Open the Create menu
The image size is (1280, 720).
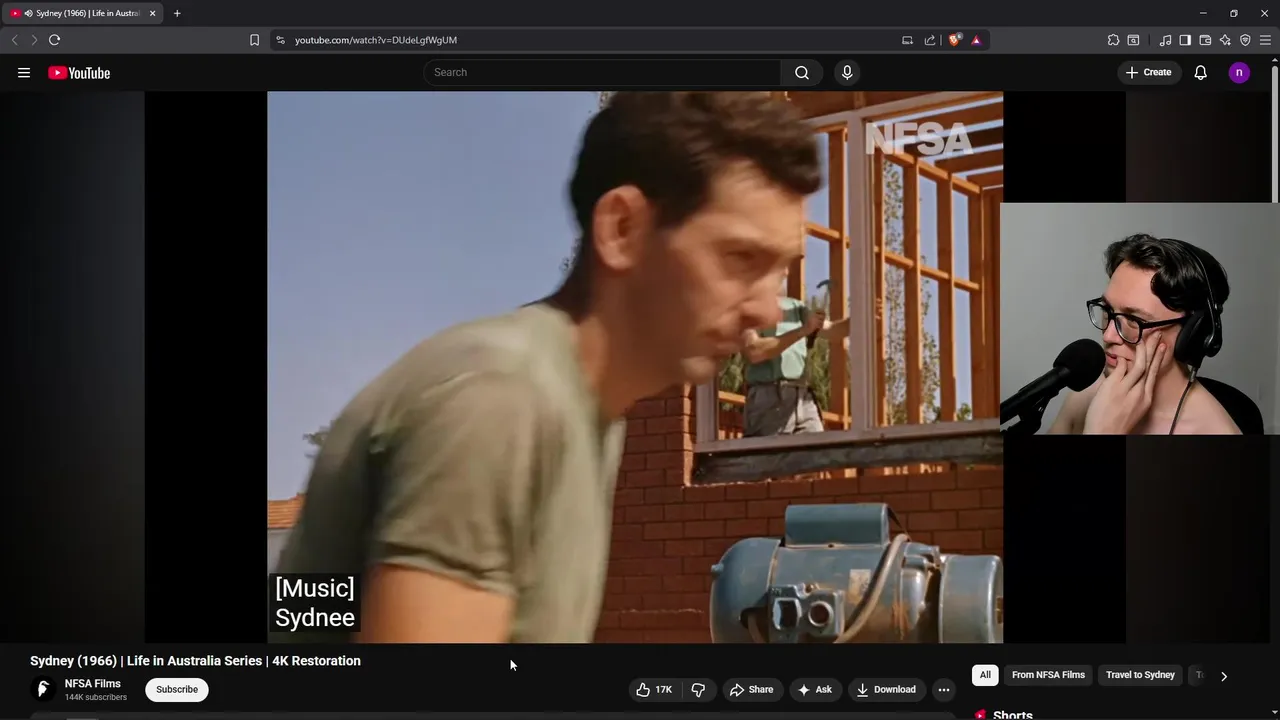click(x=1148, y=72)
